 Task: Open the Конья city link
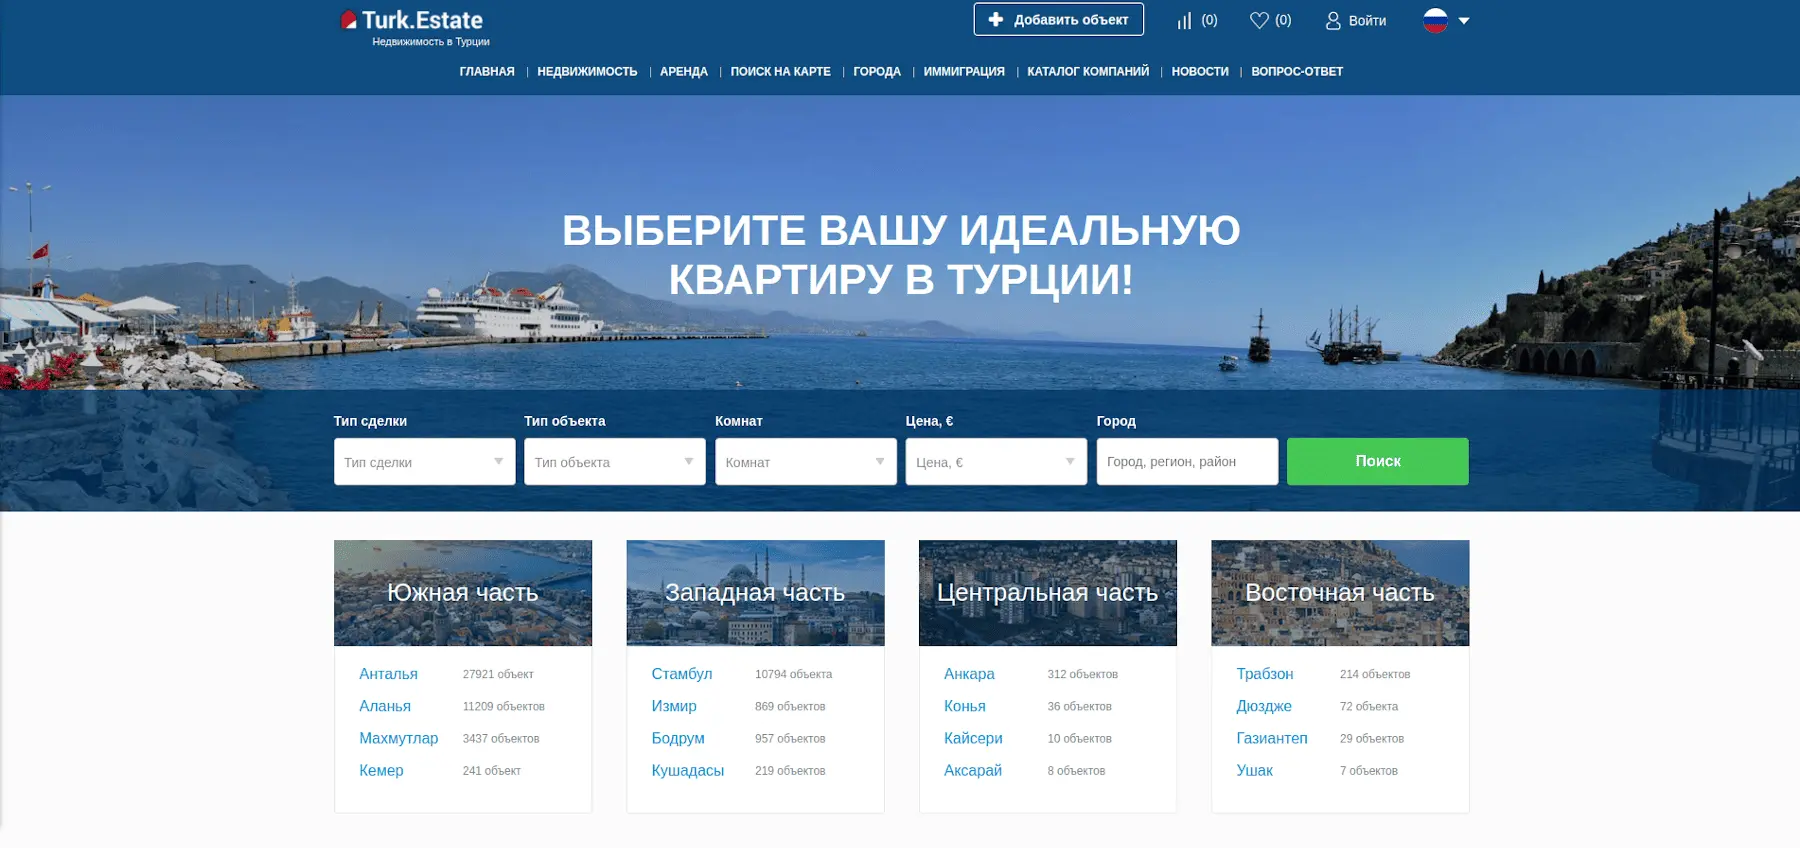pos(965,706)
